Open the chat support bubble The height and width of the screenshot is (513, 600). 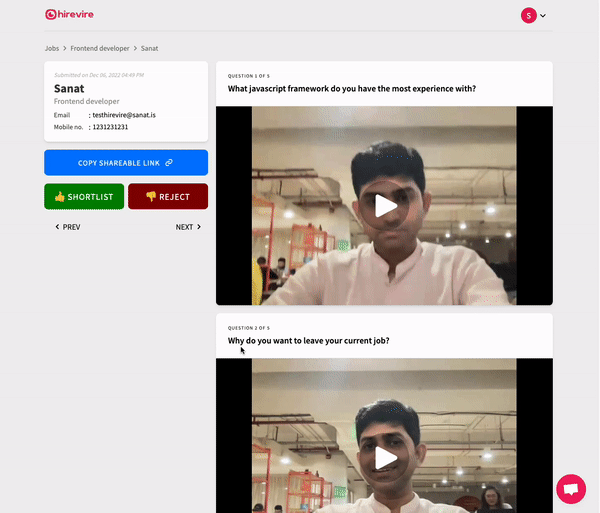coord(570,489)
